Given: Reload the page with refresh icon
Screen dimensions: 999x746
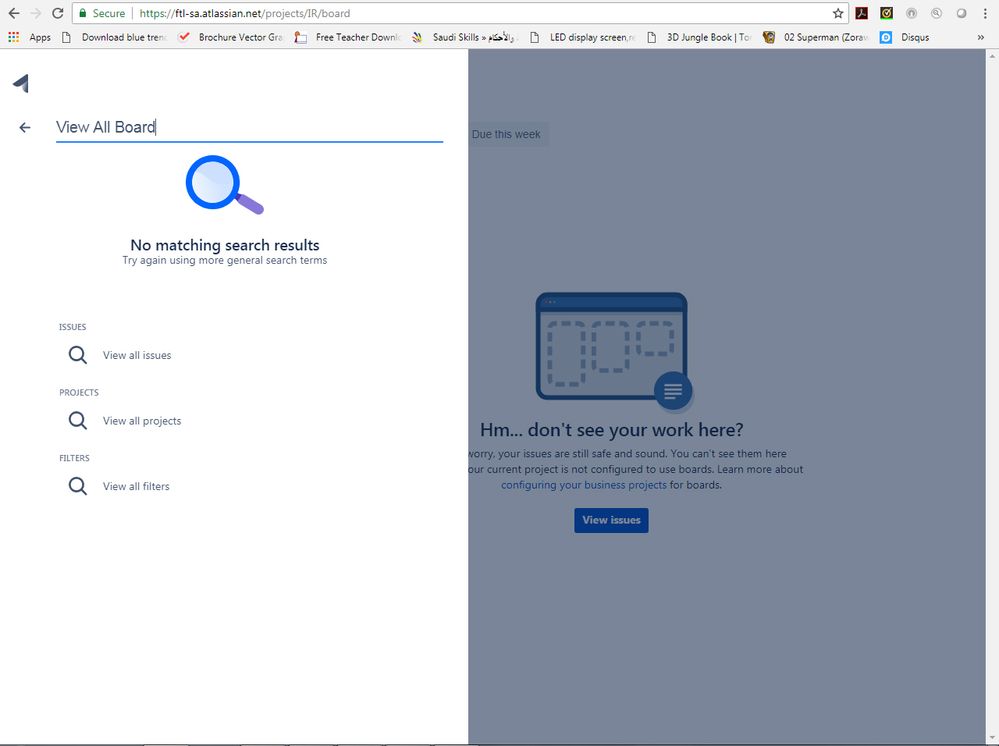Looking at the screenshot, I should [x=58, y=13].
